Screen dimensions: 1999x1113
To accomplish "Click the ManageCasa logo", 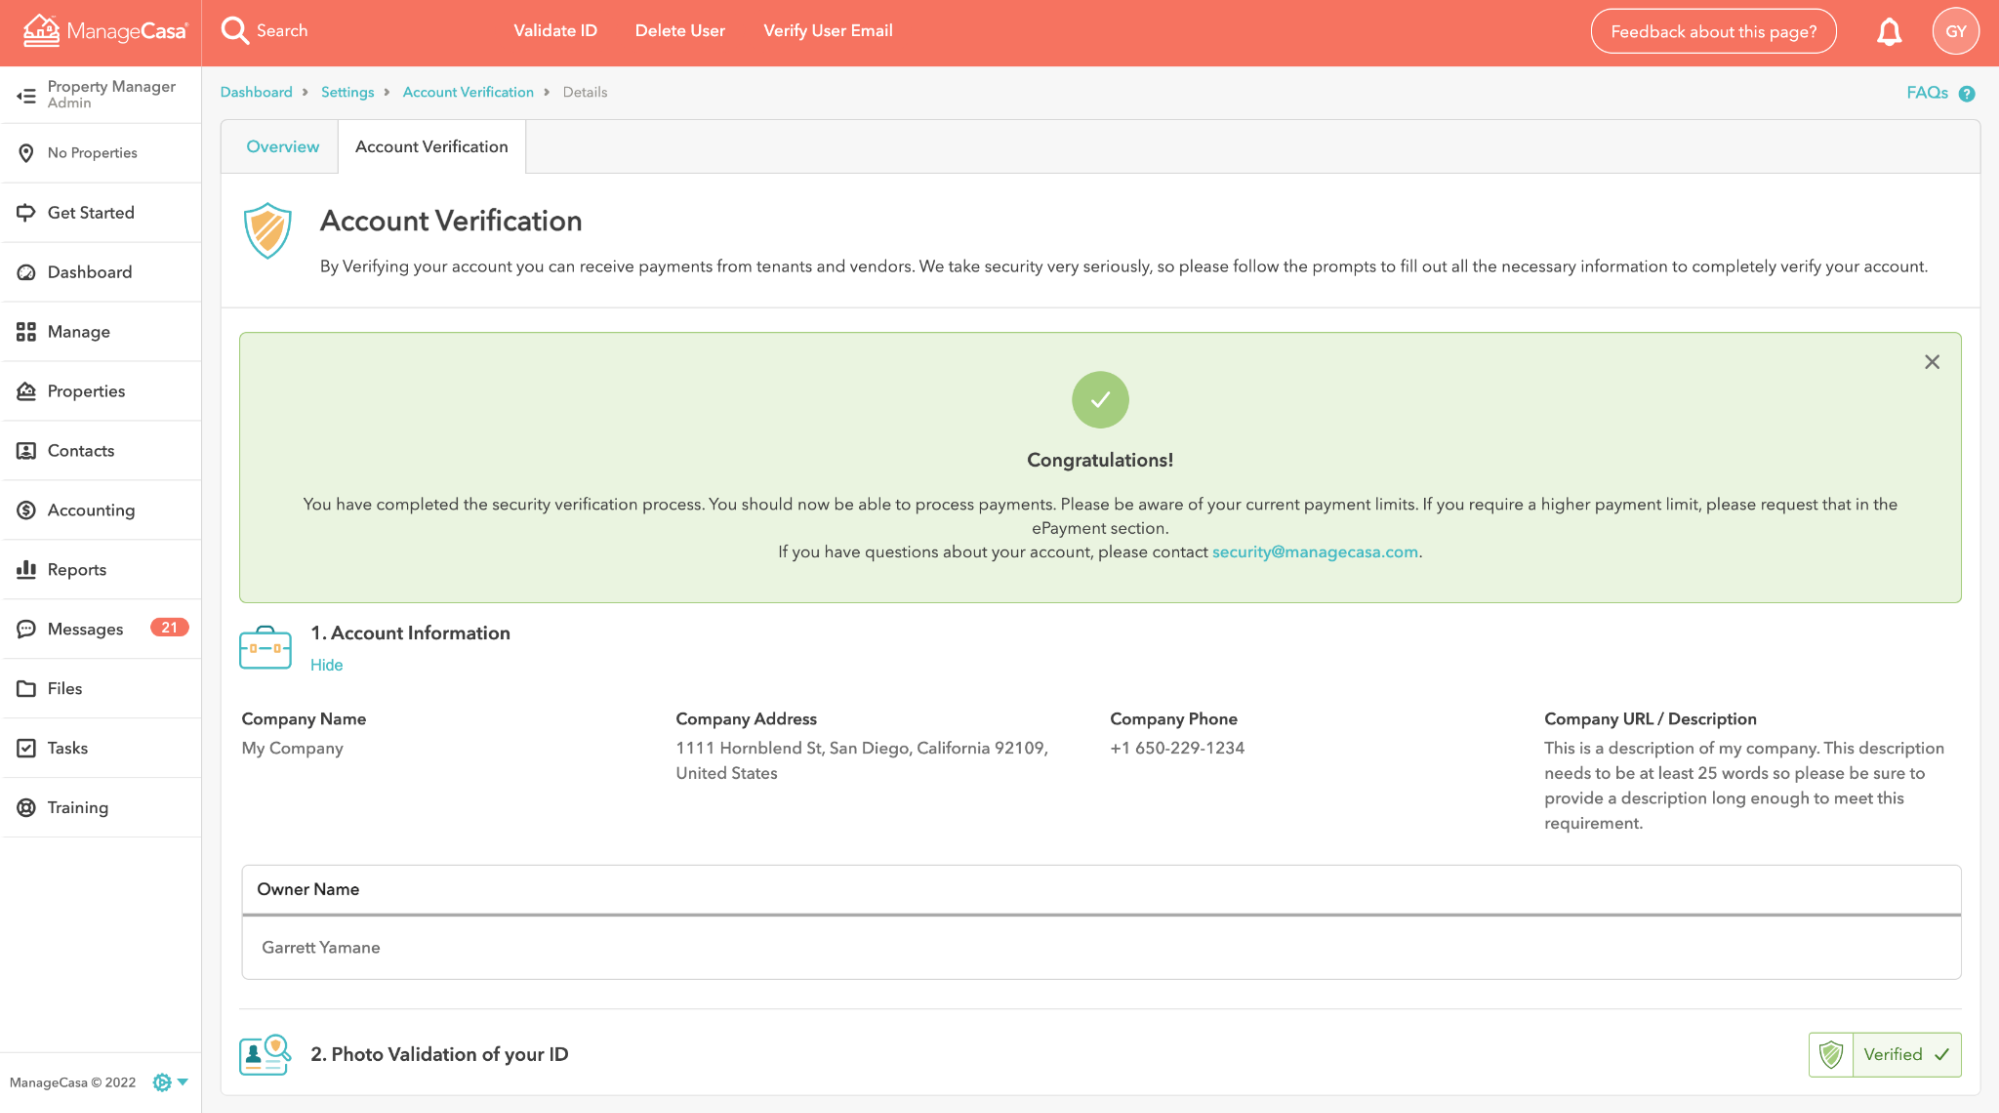I will [105, 31].
